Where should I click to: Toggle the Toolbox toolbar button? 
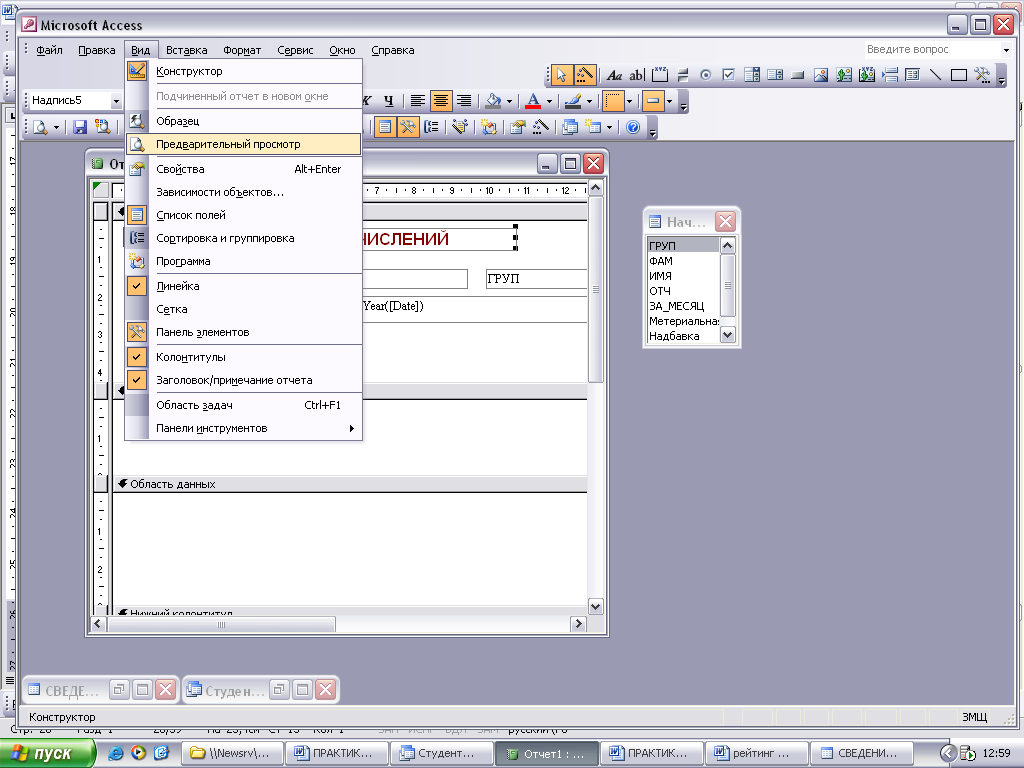(x=408, y=127)
